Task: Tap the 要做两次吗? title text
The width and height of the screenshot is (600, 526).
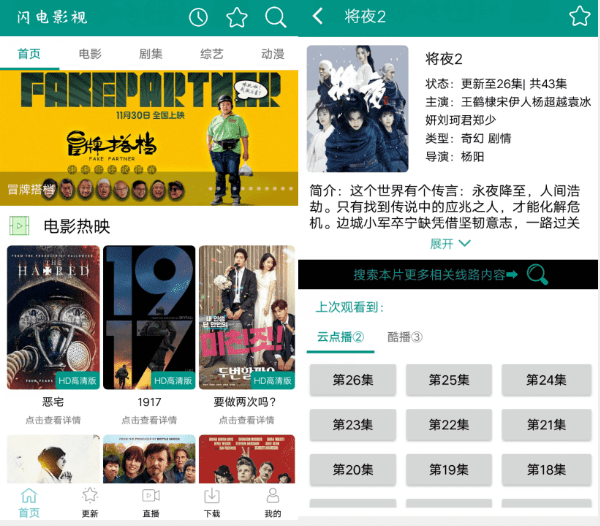Action: click(245, 402)
